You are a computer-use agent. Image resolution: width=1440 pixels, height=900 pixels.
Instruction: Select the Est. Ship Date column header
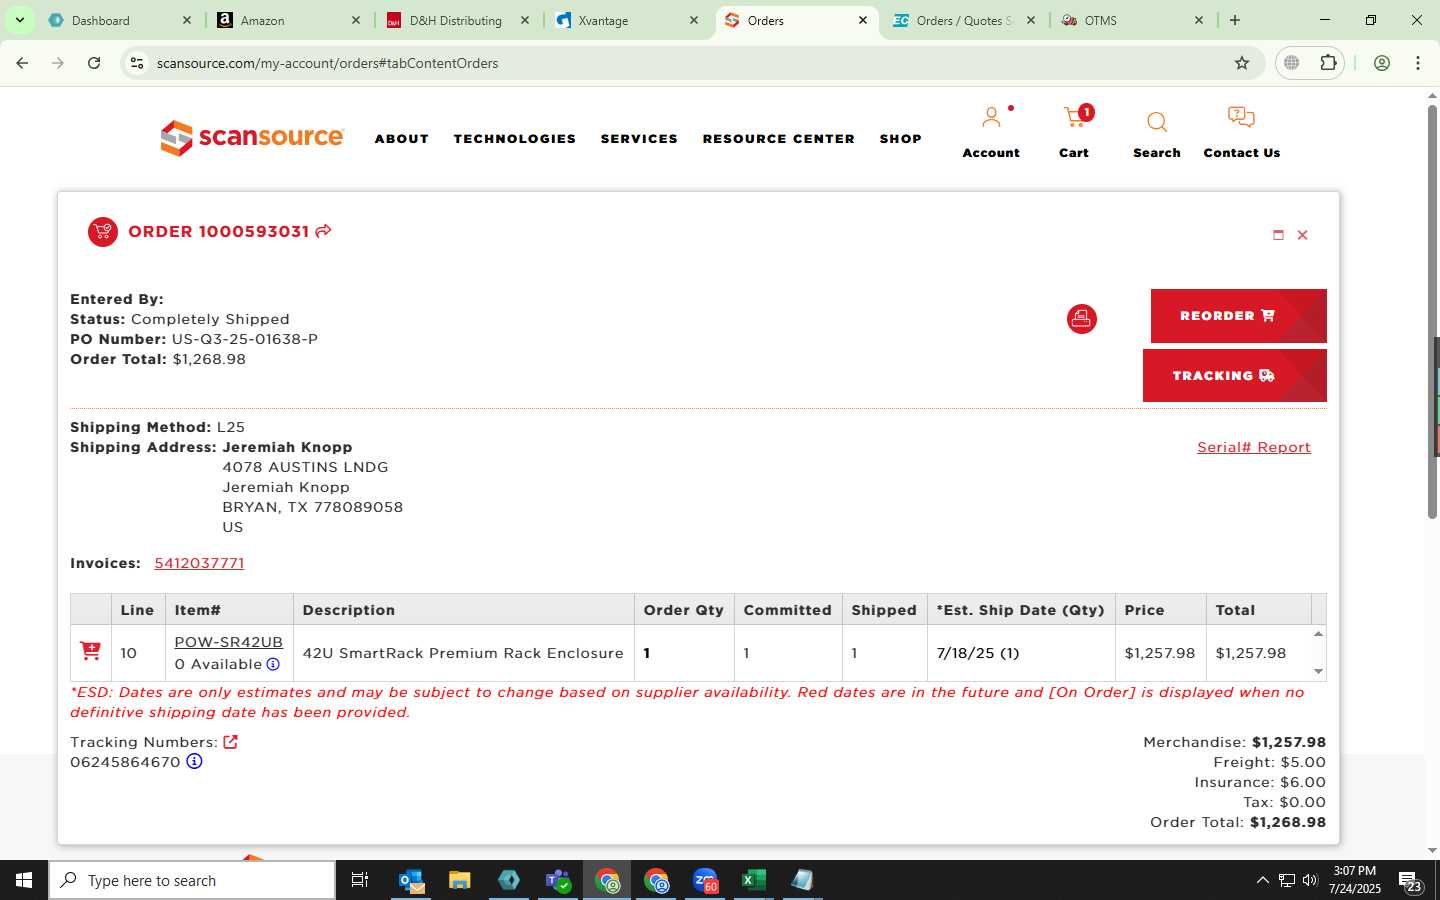coord(1020,610)
